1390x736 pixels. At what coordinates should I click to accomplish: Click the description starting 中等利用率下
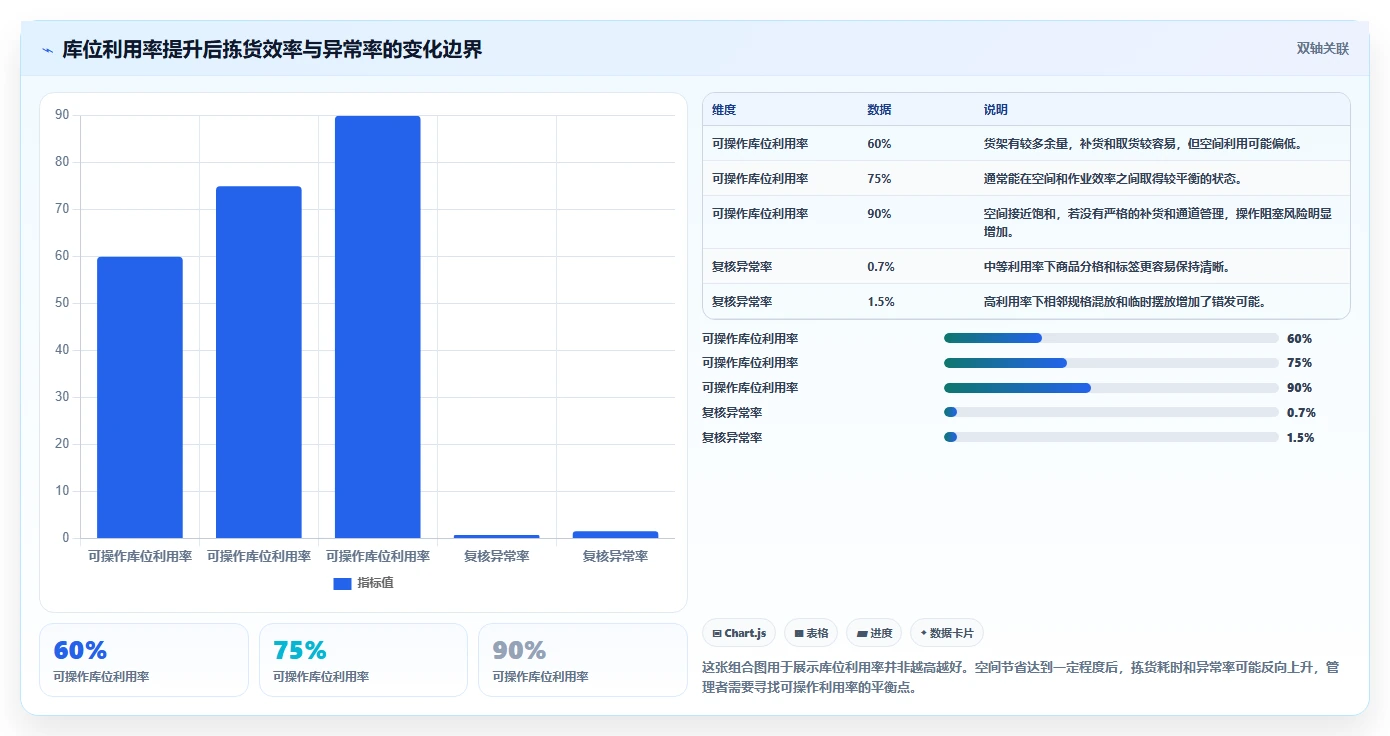click(x=1107, y=267)
